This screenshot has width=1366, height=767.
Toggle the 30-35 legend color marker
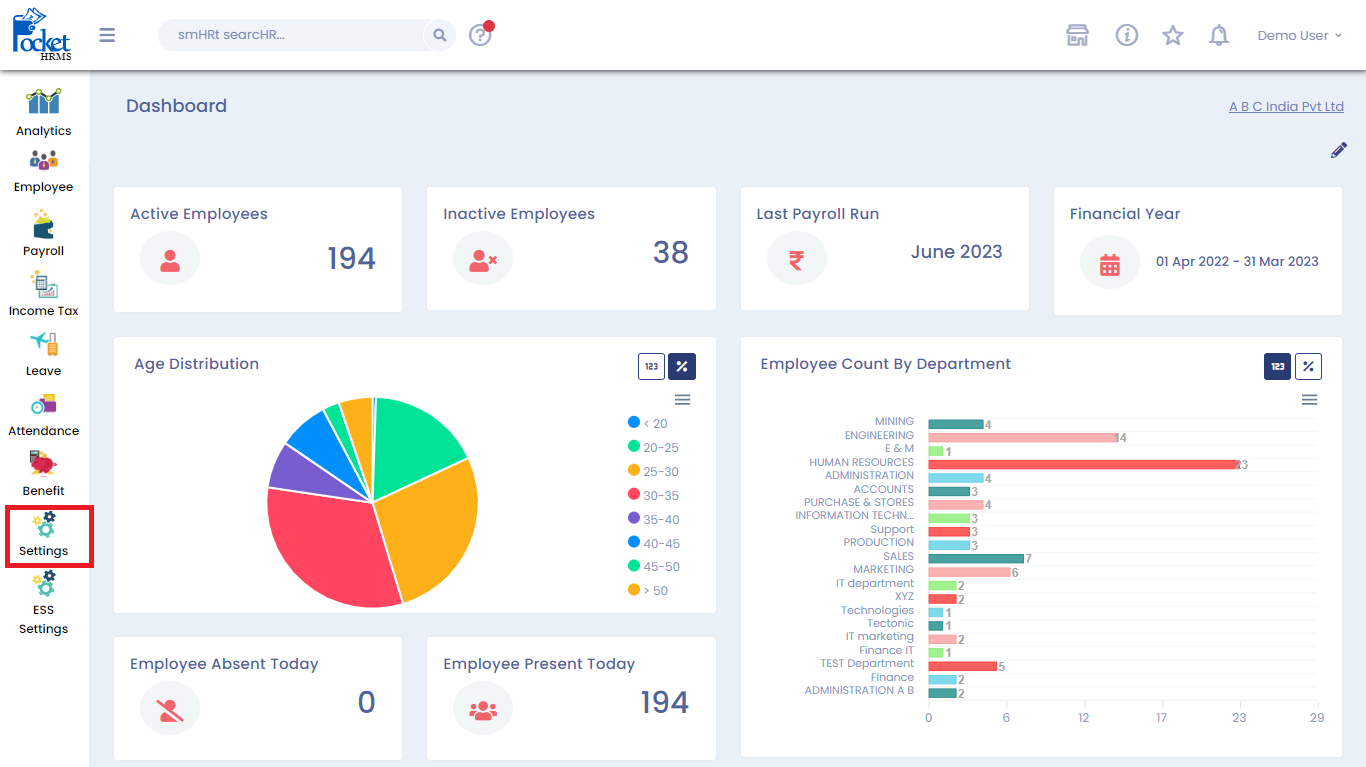634,494
